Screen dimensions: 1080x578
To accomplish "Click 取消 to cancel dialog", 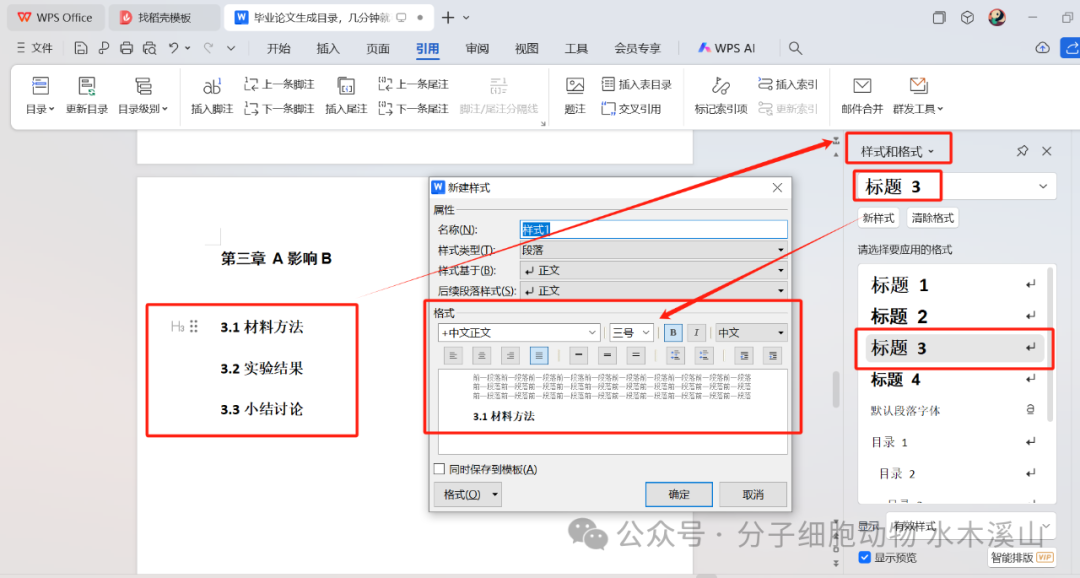I will click(753, 495).
